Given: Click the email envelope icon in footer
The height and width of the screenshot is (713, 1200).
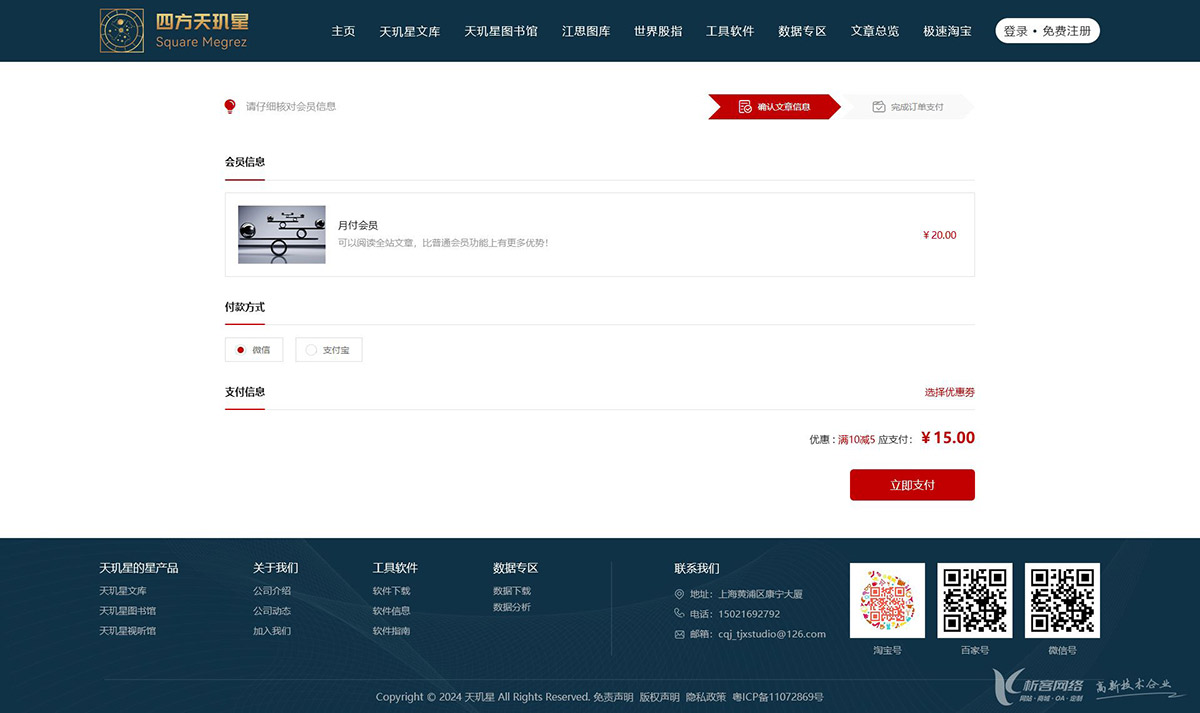Looking at the screenshot, I should 680,634.
